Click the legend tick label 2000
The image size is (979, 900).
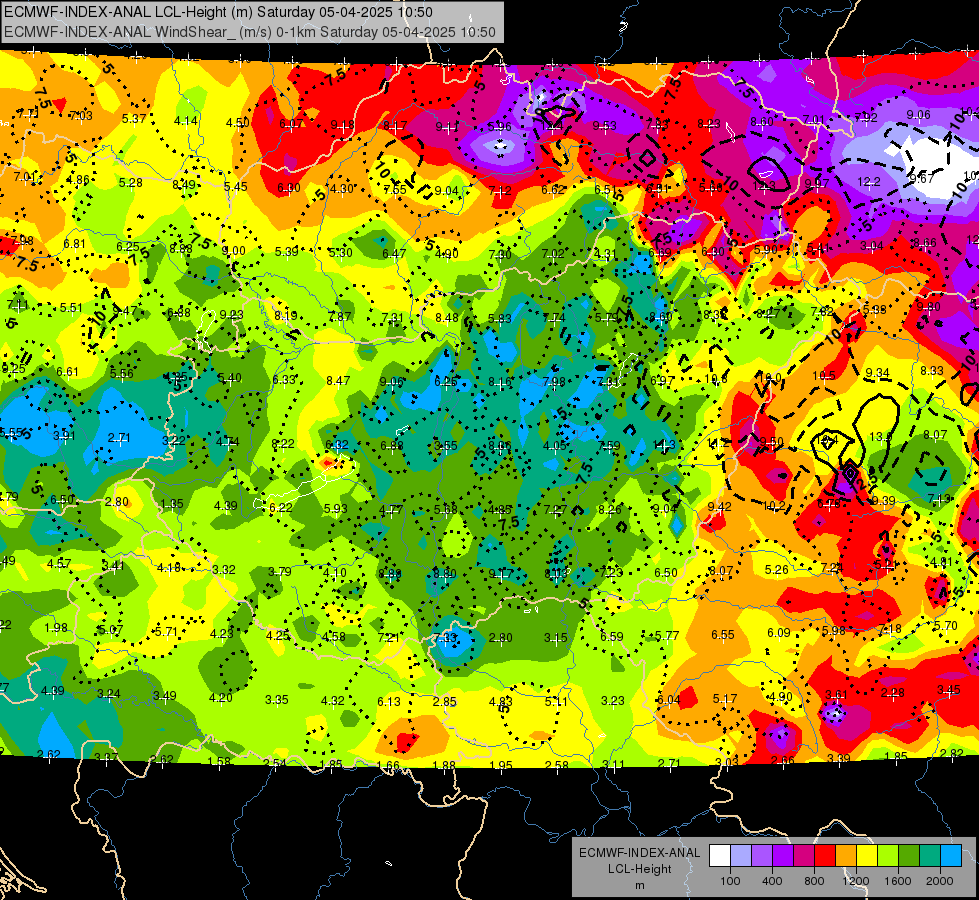(940, 881)
